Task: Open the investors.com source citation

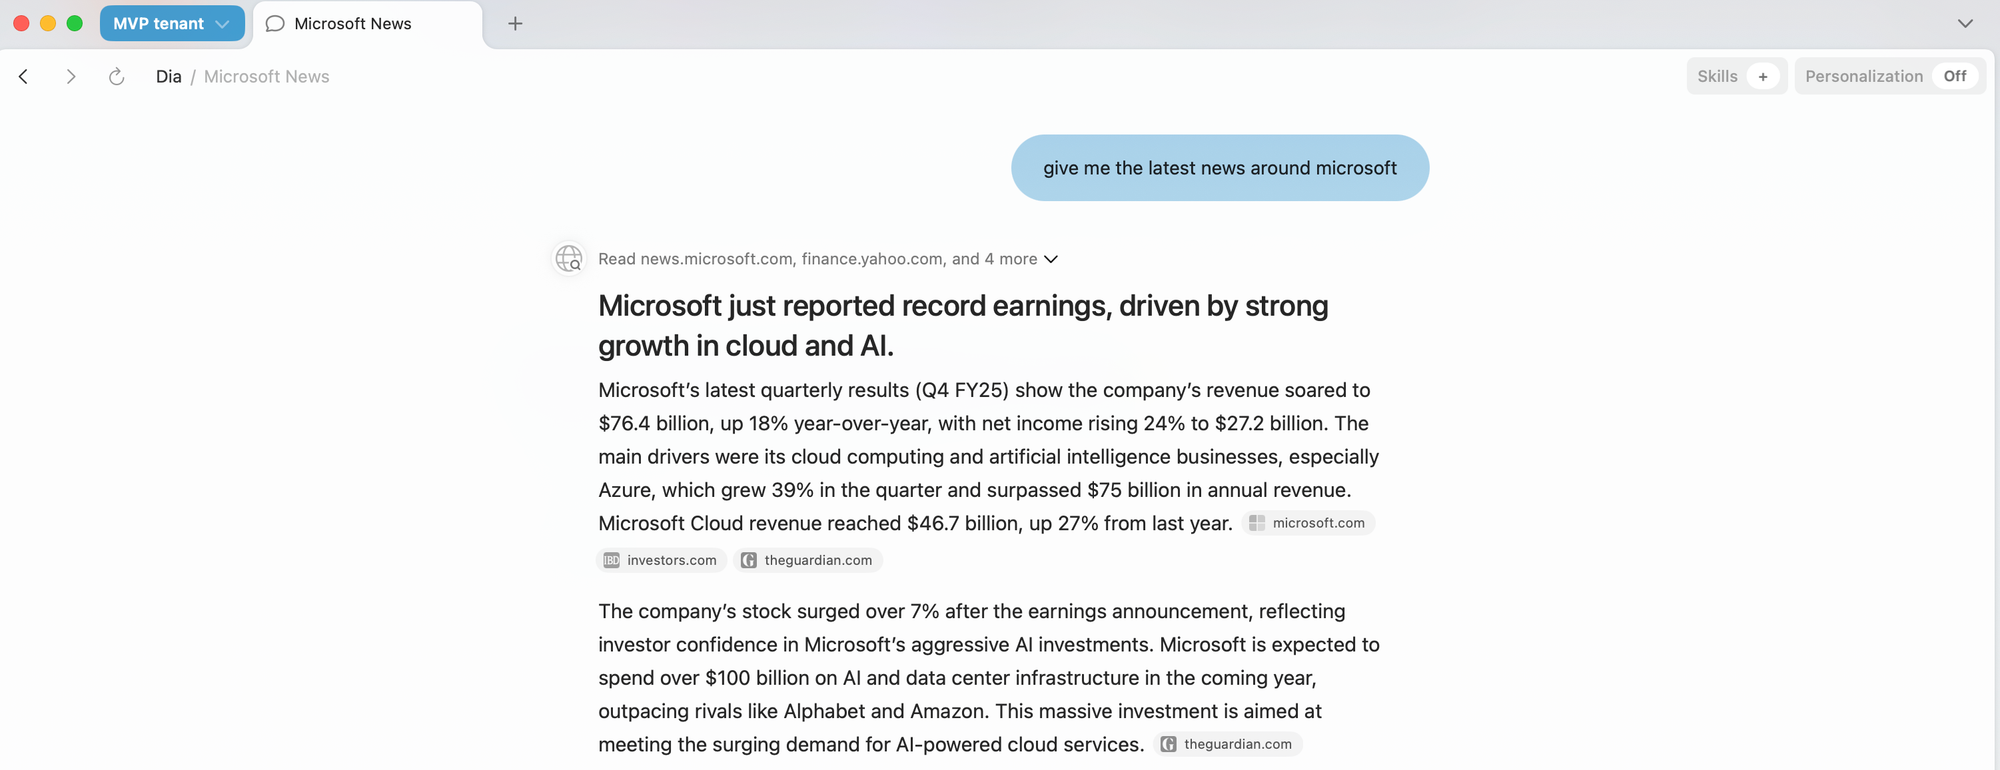Action: coord(661,560)
